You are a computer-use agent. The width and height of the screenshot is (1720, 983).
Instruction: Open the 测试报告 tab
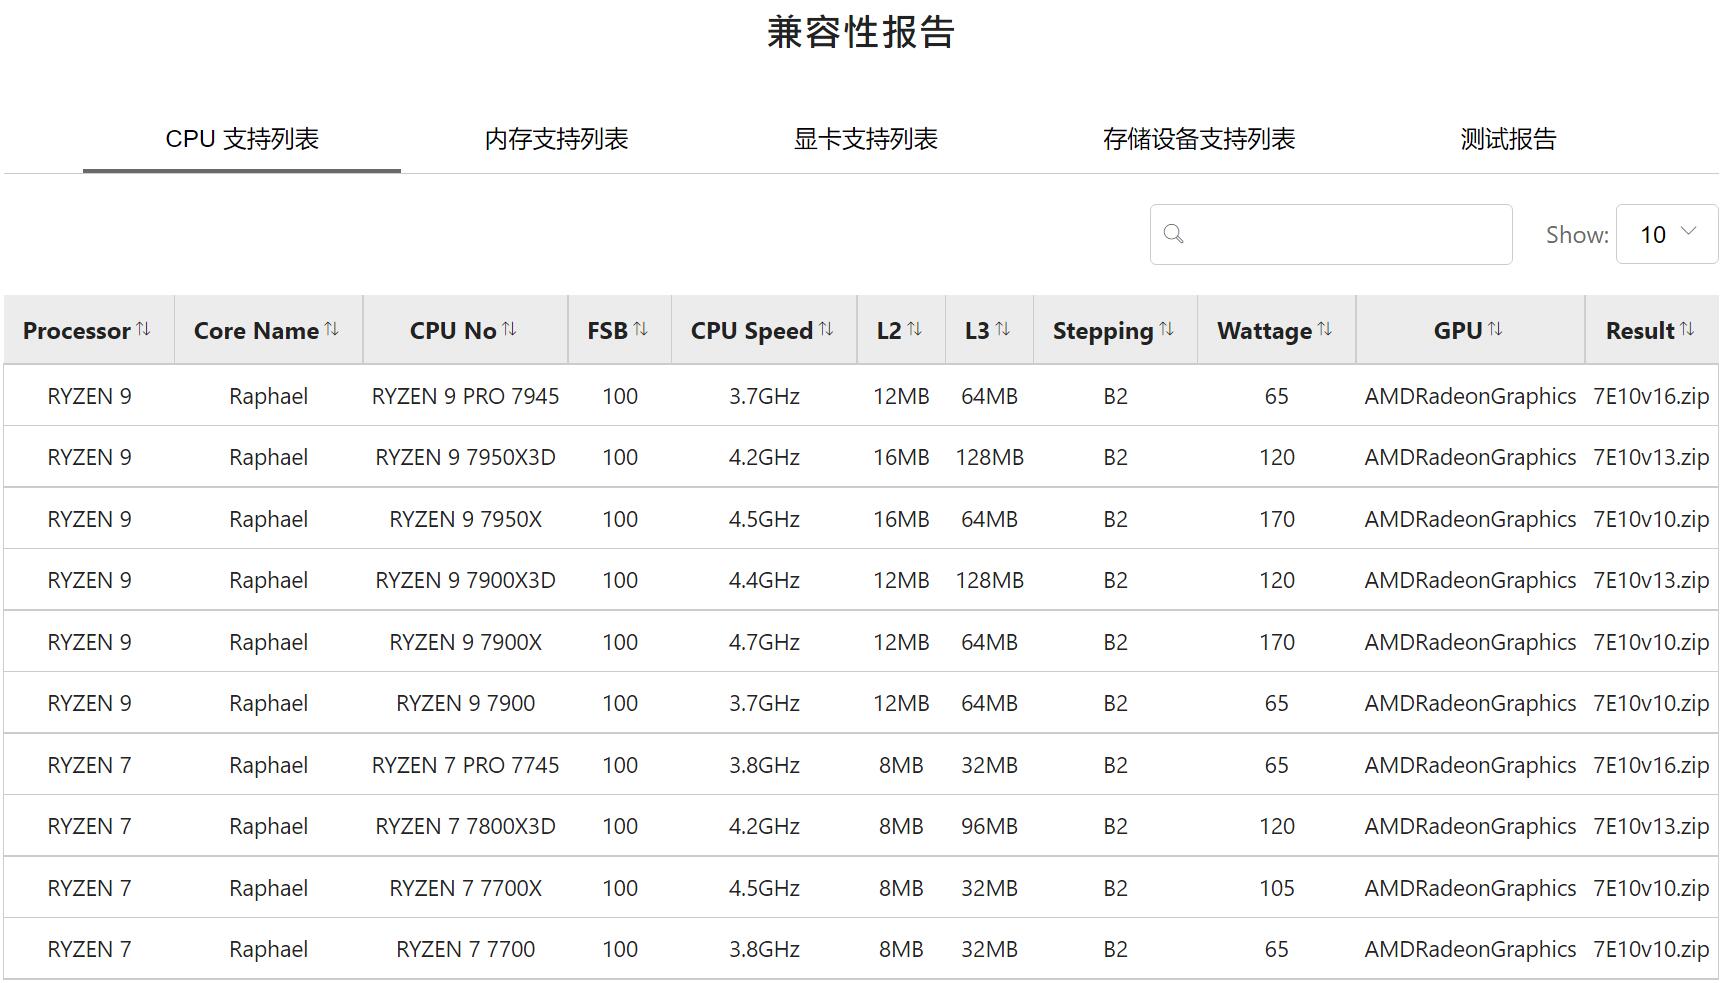pyautogui.click(x=1508, y=140)
